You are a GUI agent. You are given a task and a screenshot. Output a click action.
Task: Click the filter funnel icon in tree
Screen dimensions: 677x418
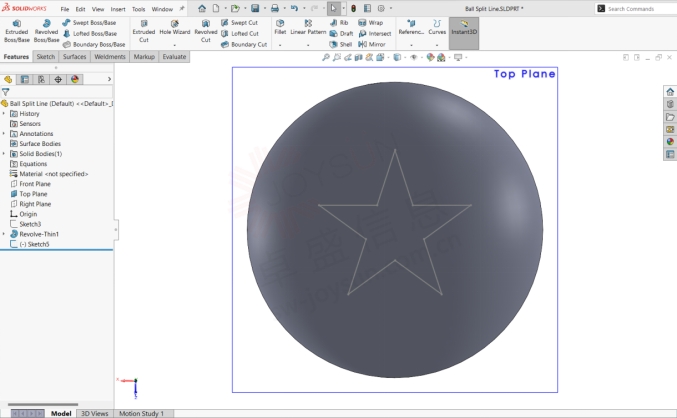click(6, 92)
